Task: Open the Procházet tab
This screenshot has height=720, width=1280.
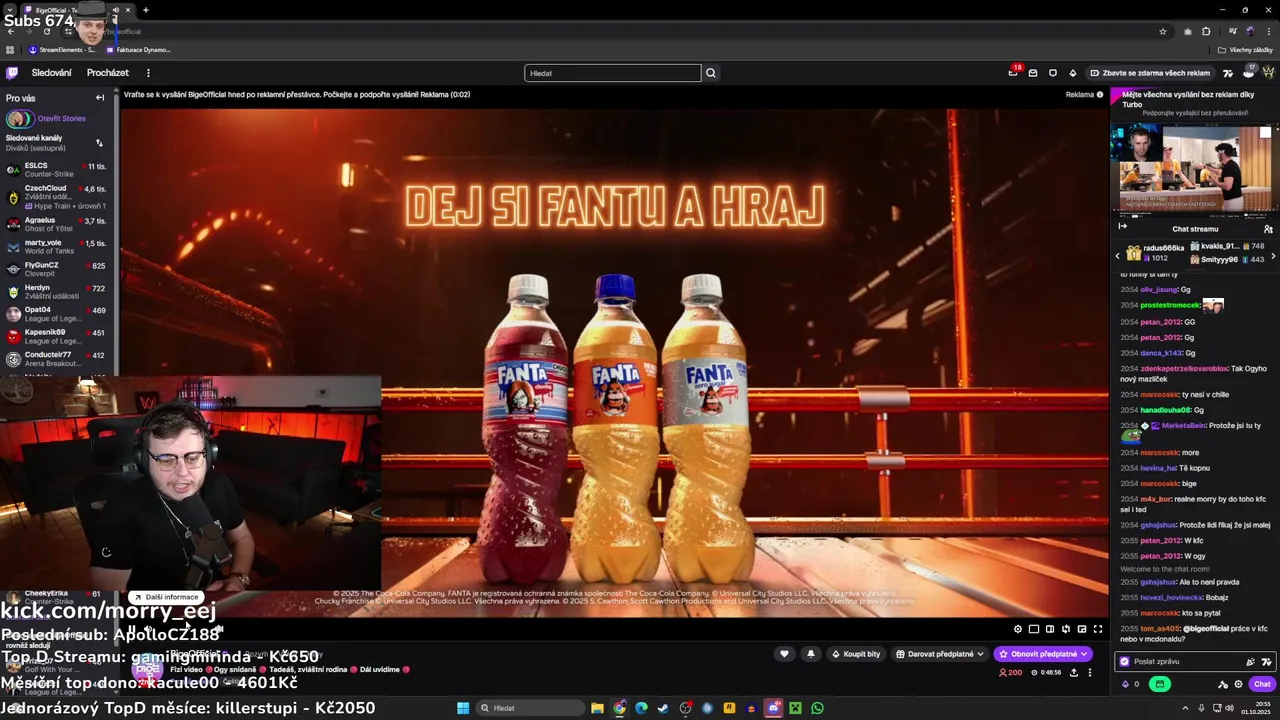Action: click(108, 73)
